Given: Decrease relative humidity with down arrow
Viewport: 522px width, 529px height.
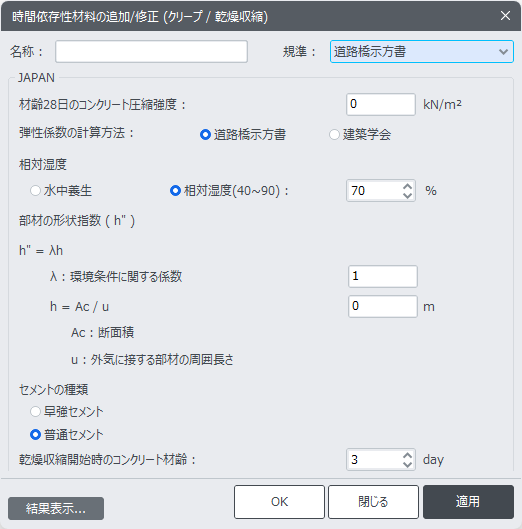Looking at the screenshot, I should (407, 195).
